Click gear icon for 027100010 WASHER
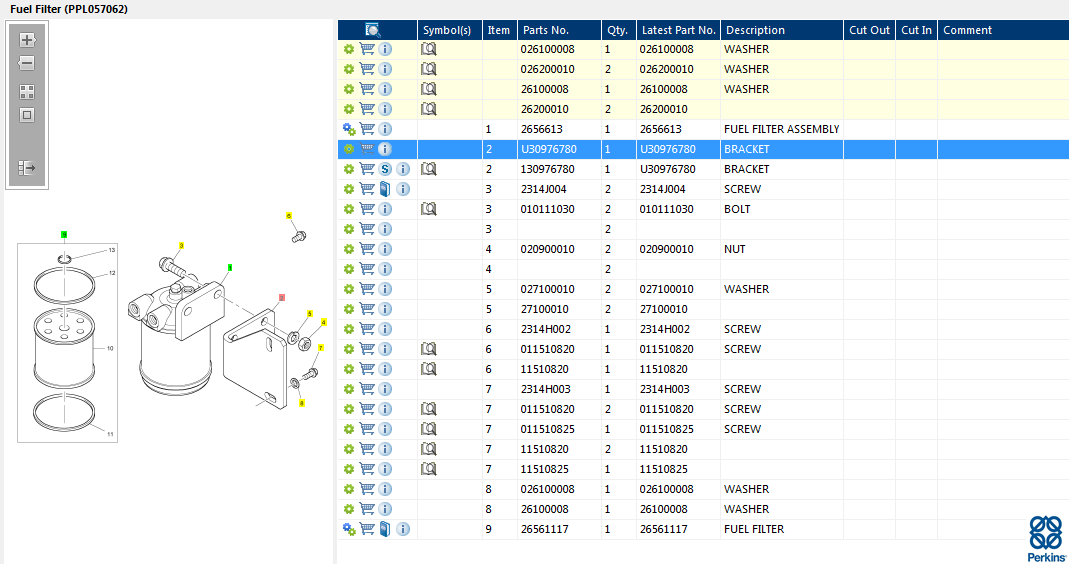The height and width of the screenshot is (564, 1069). tap(349, 289)
